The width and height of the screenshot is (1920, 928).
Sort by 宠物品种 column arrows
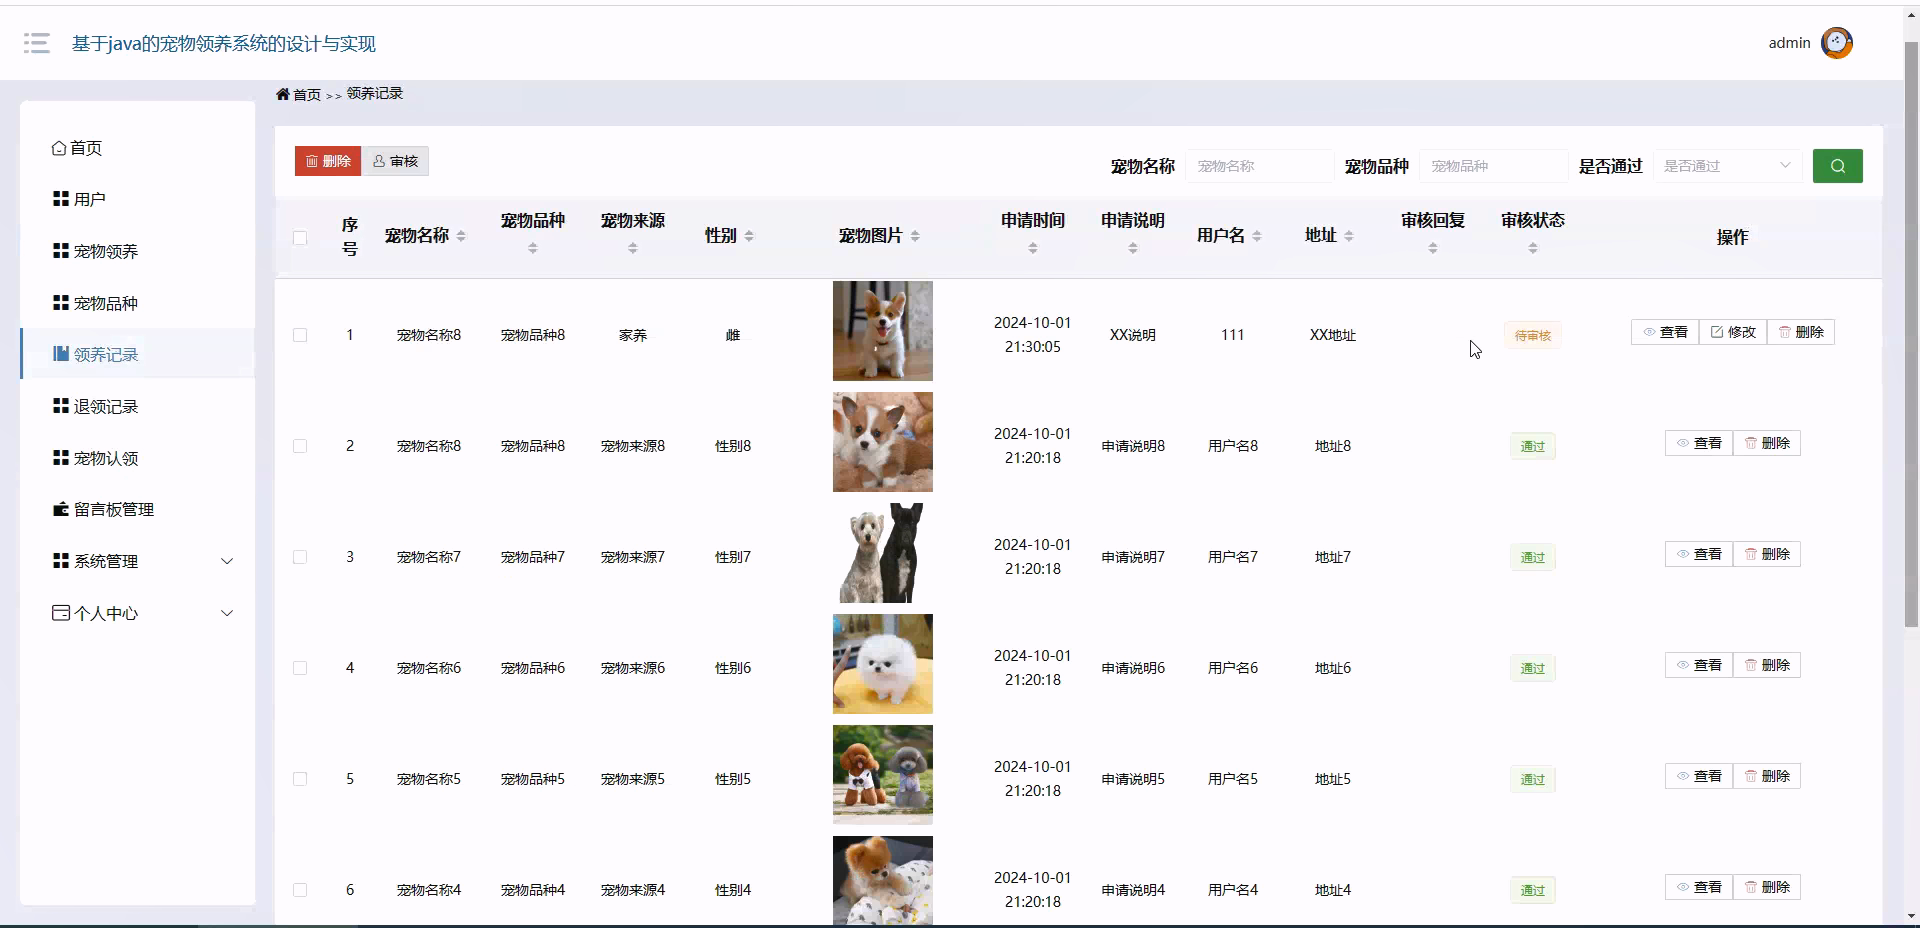click(x=533, y=248)
